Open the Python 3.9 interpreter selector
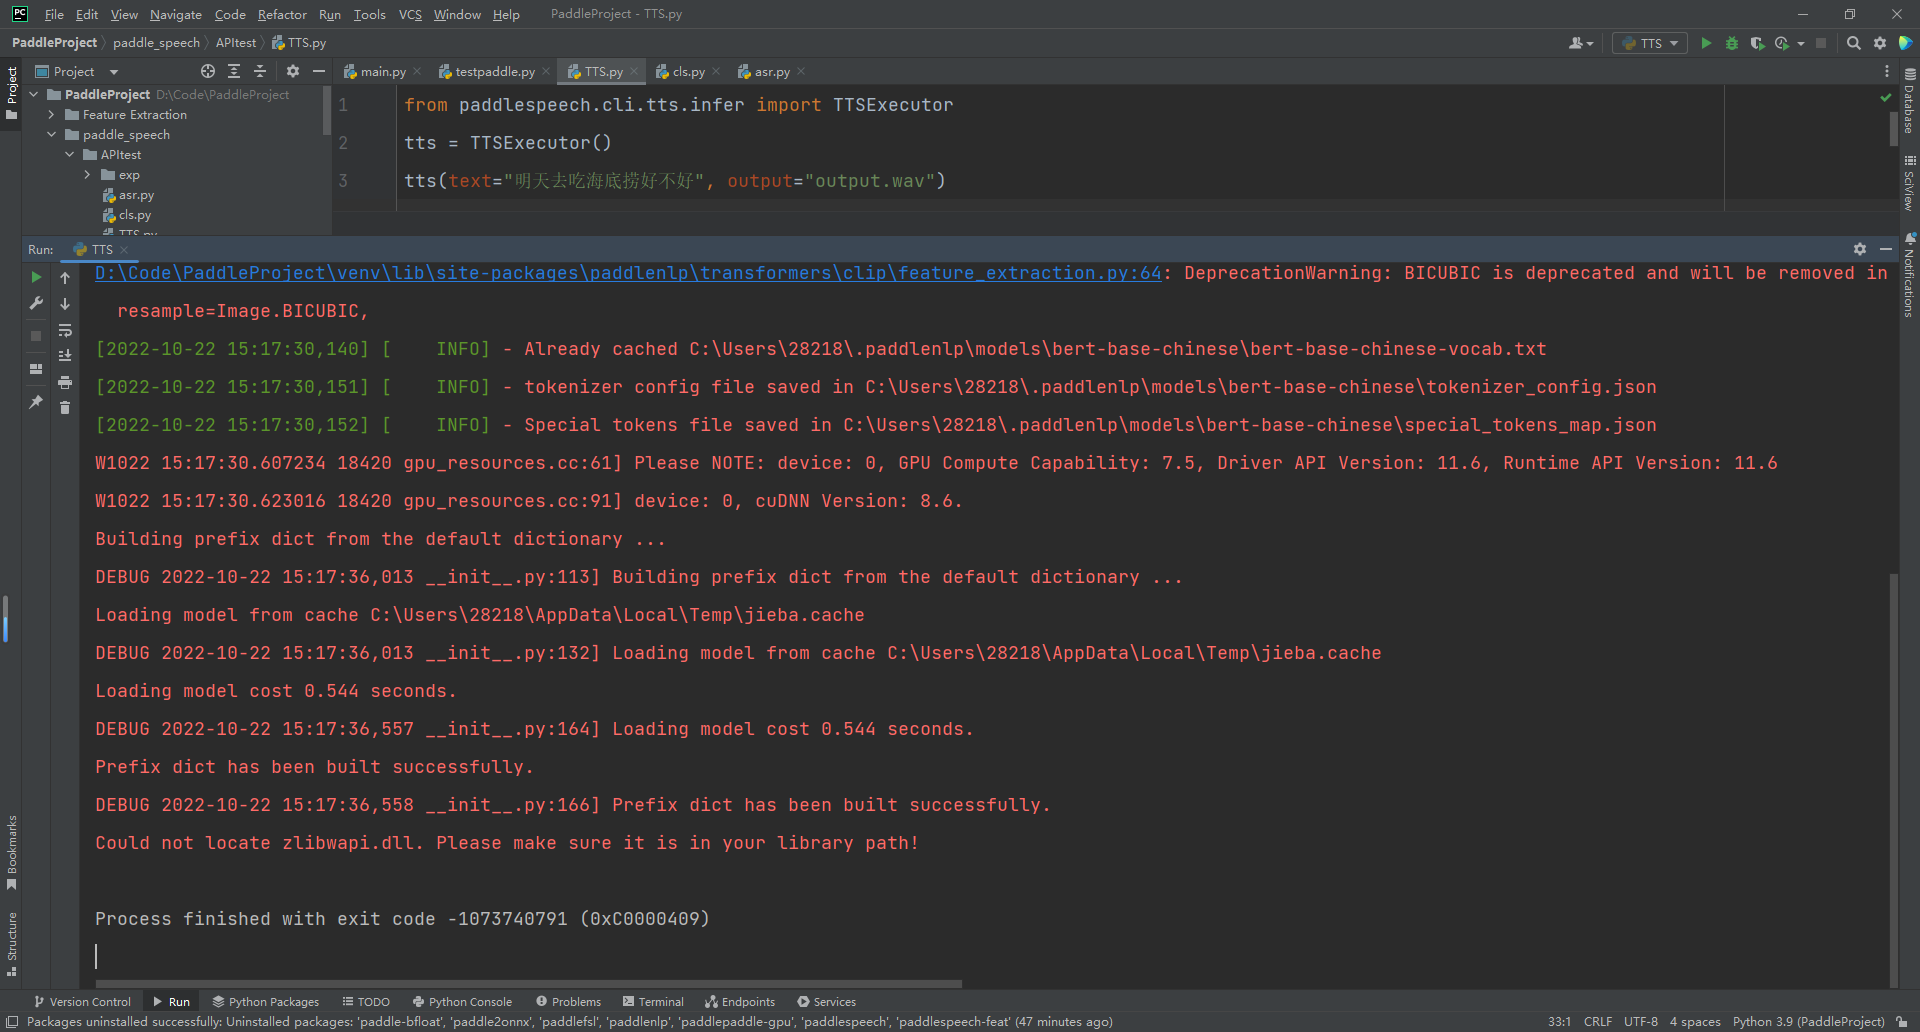 1808,1021
